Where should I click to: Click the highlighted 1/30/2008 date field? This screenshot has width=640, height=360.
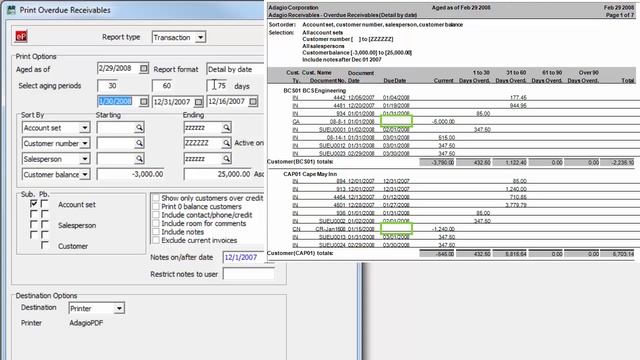118,101
